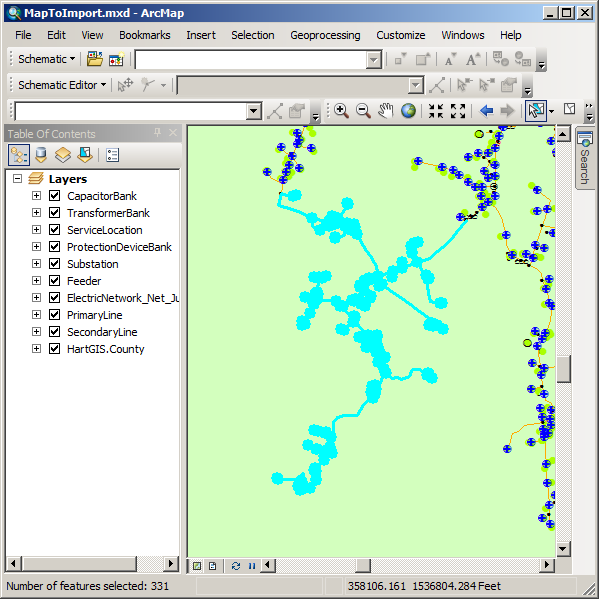
Task: List By Source in Table Of Contents
Action: [x=41, y=155]
